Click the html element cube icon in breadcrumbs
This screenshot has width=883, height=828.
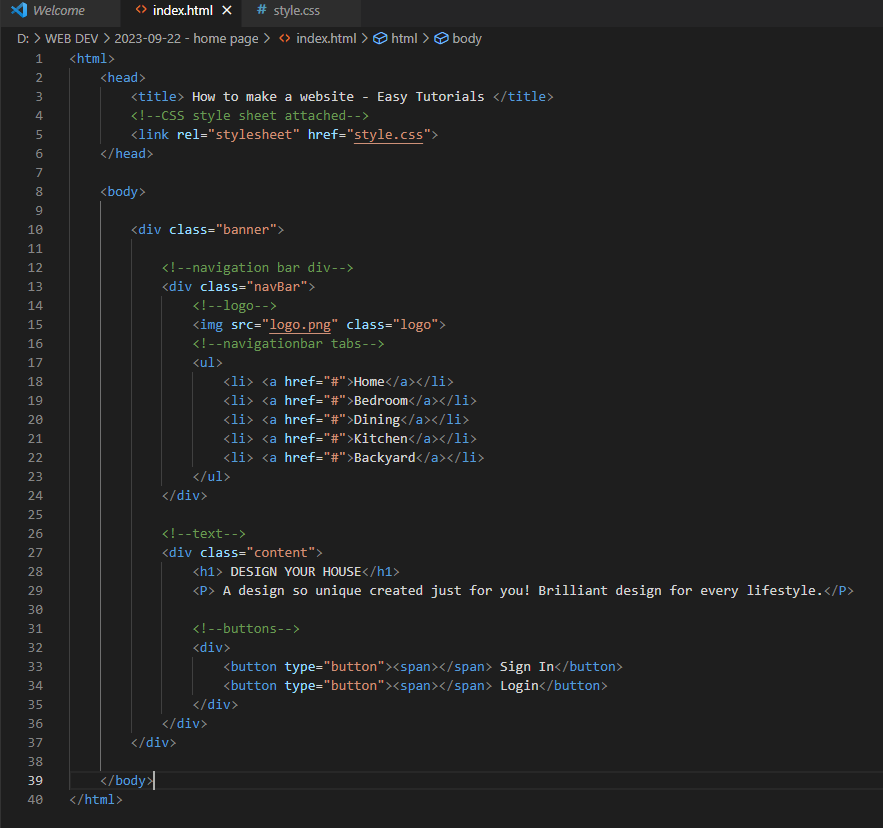[x=380, y=39]
